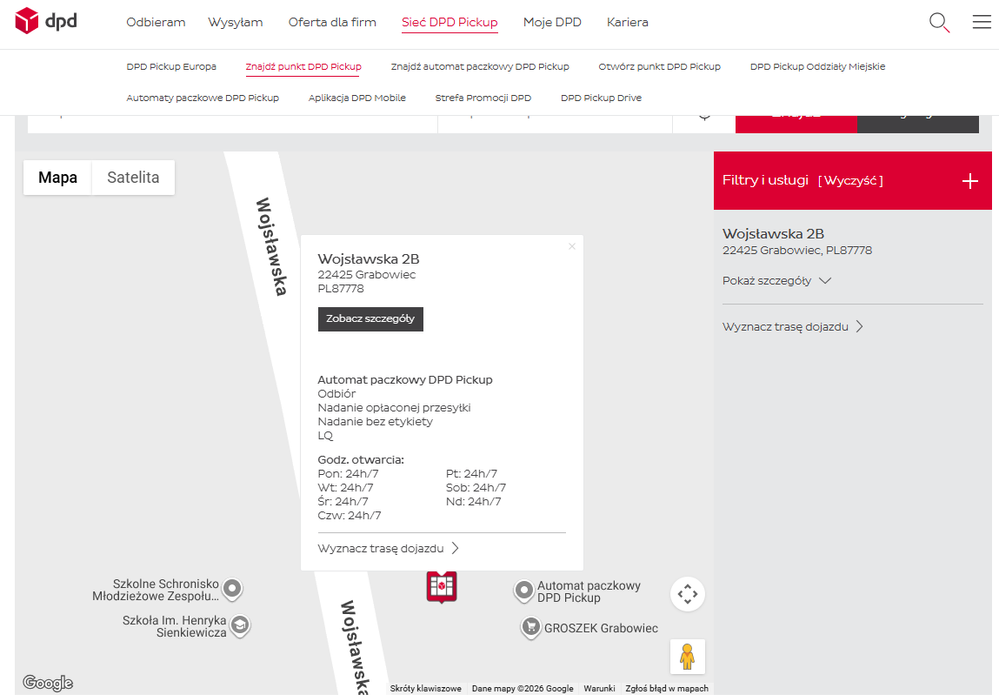
Task: Expand filters with the plus icon
Action: pyautogui.click(x=970, y=181)
